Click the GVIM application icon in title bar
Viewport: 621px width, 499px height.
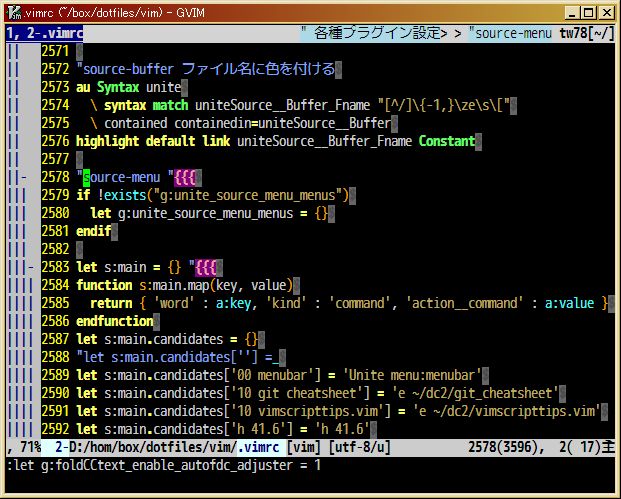[15, 13]
